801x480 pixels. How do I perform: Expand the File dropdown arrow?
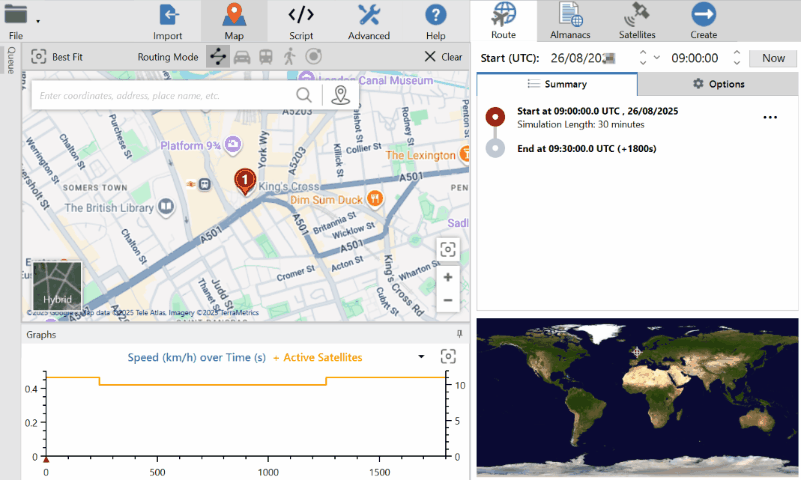38,21
